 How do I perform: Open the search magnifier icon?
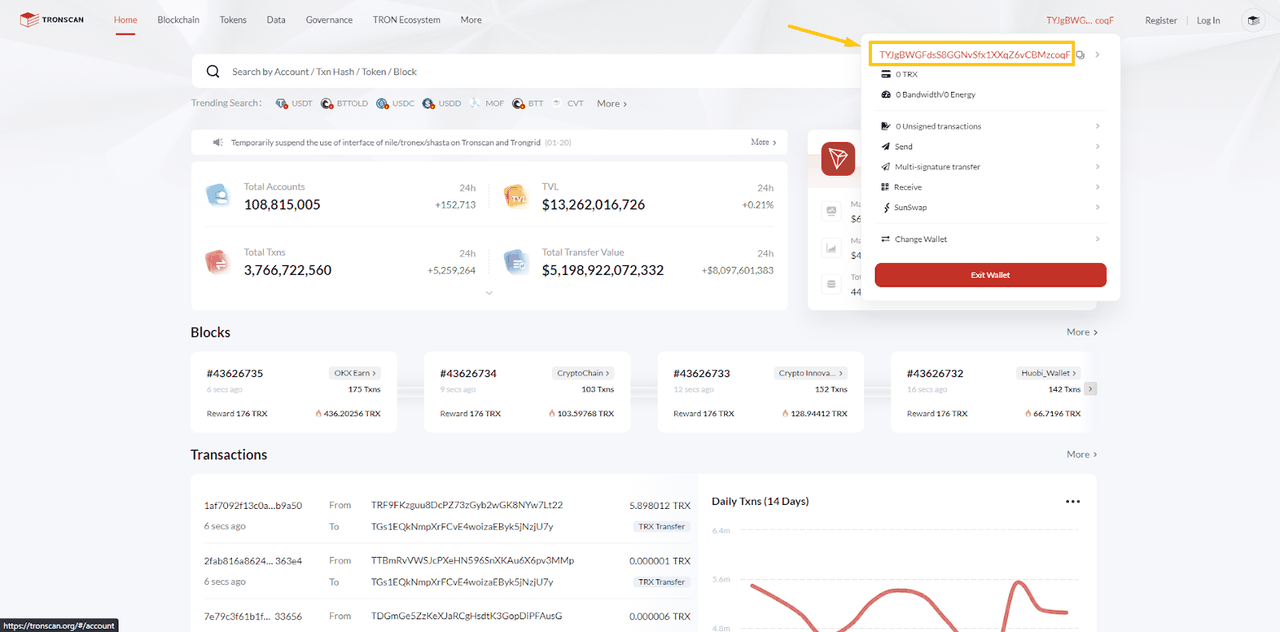212,70
